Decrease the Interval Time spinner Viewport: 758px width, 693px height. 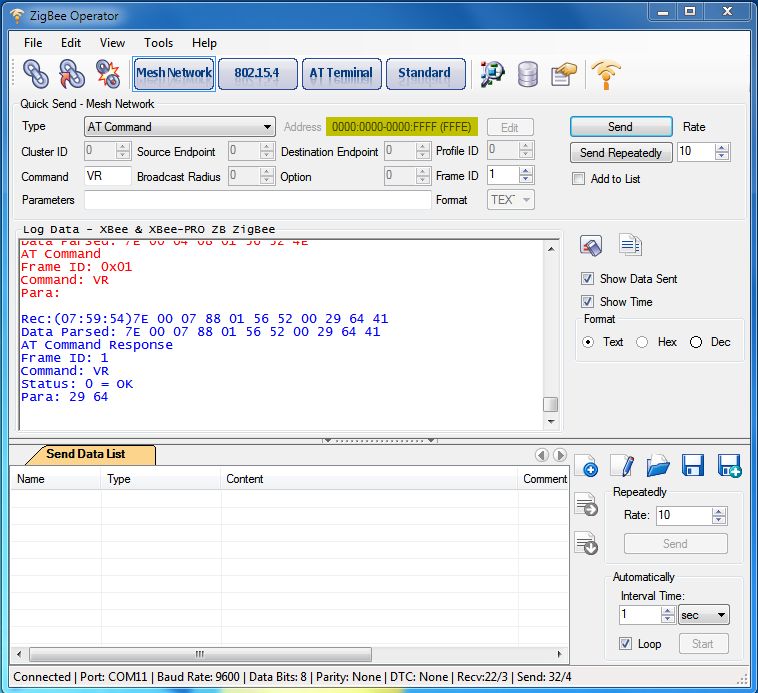tap(668, 619)
